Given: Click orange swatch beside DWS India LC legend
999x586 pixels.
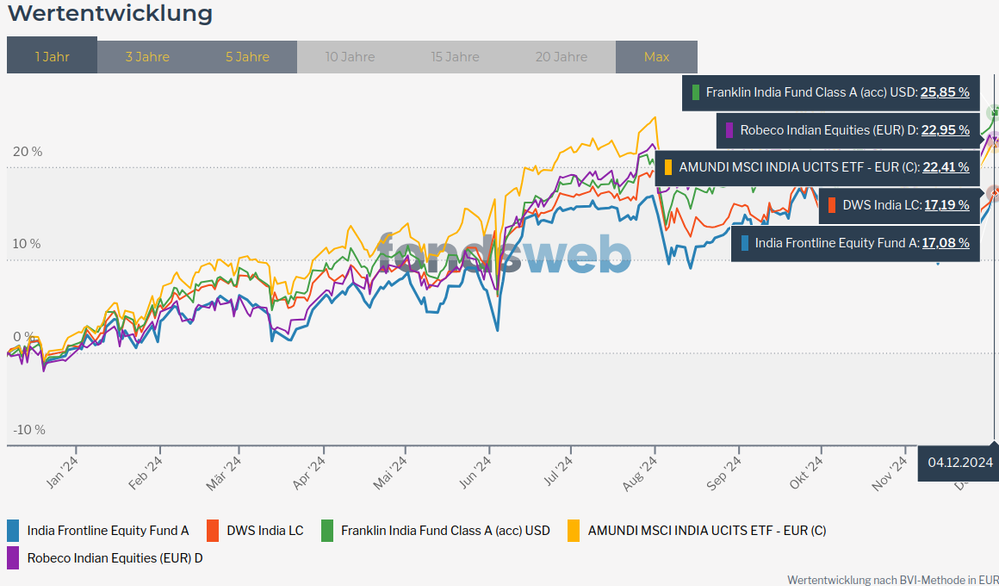Looking at the screenshot, I should coord(212,530).
